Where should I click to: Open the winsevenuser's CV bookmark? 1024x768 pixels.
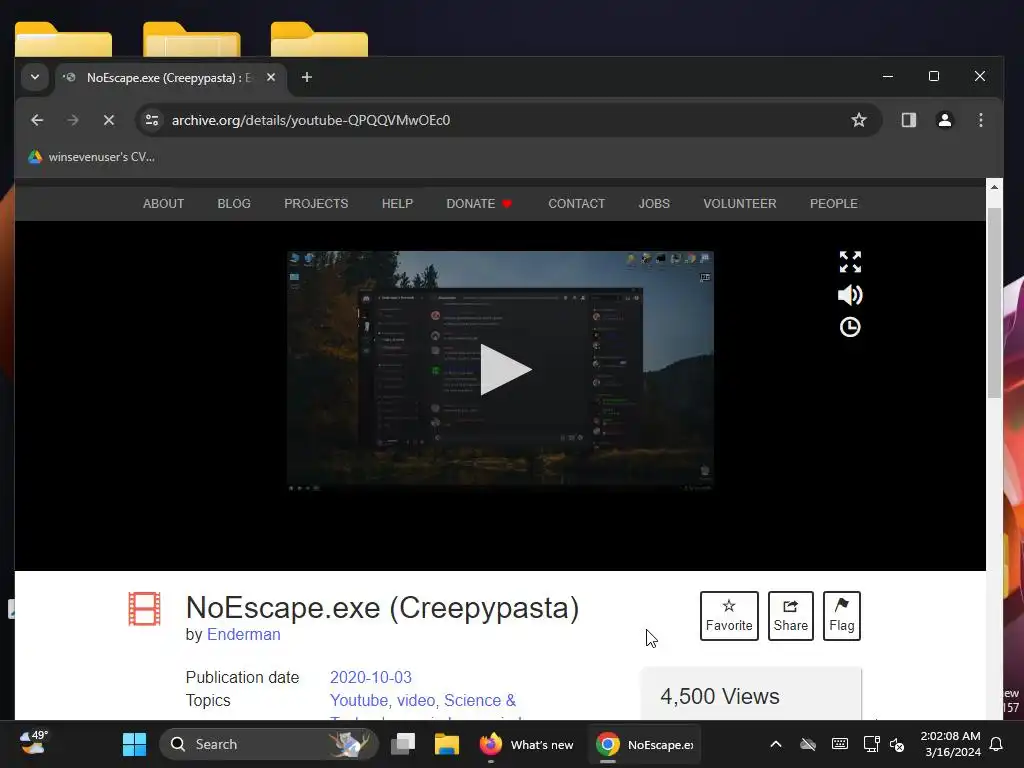click(91, 157)
